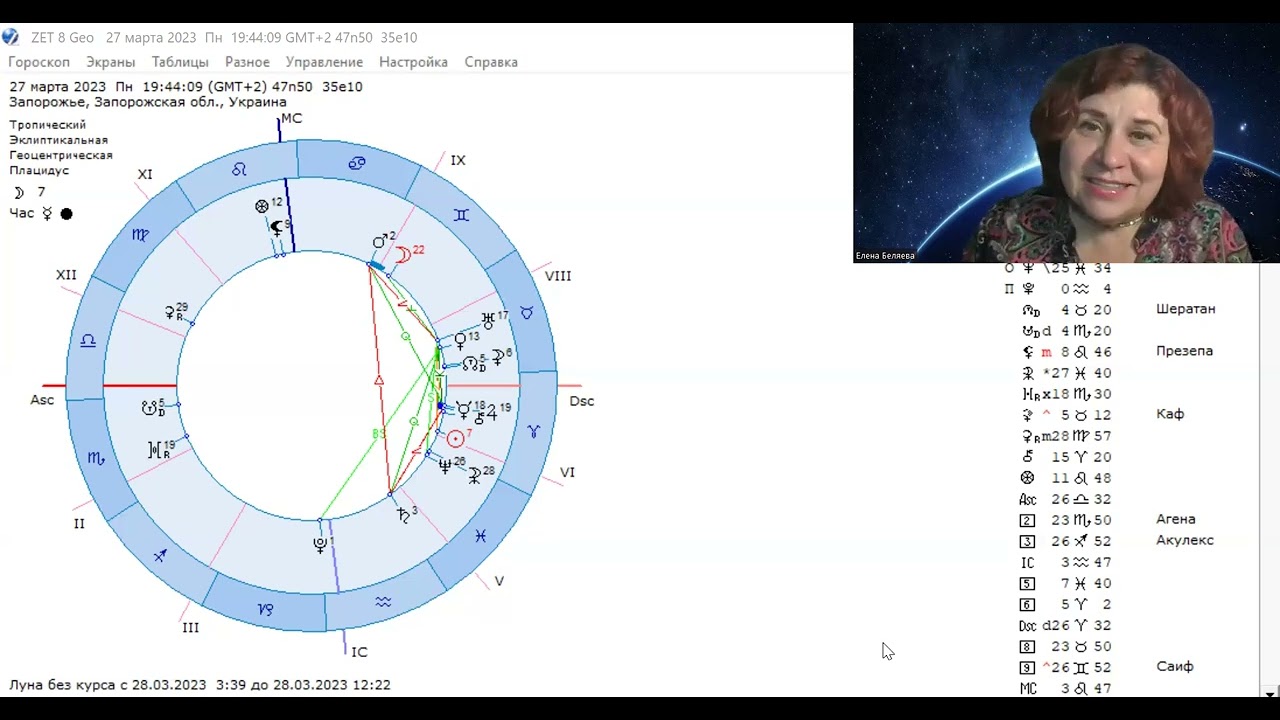Click the 'Луна без курса' status text

click(200, 685)
